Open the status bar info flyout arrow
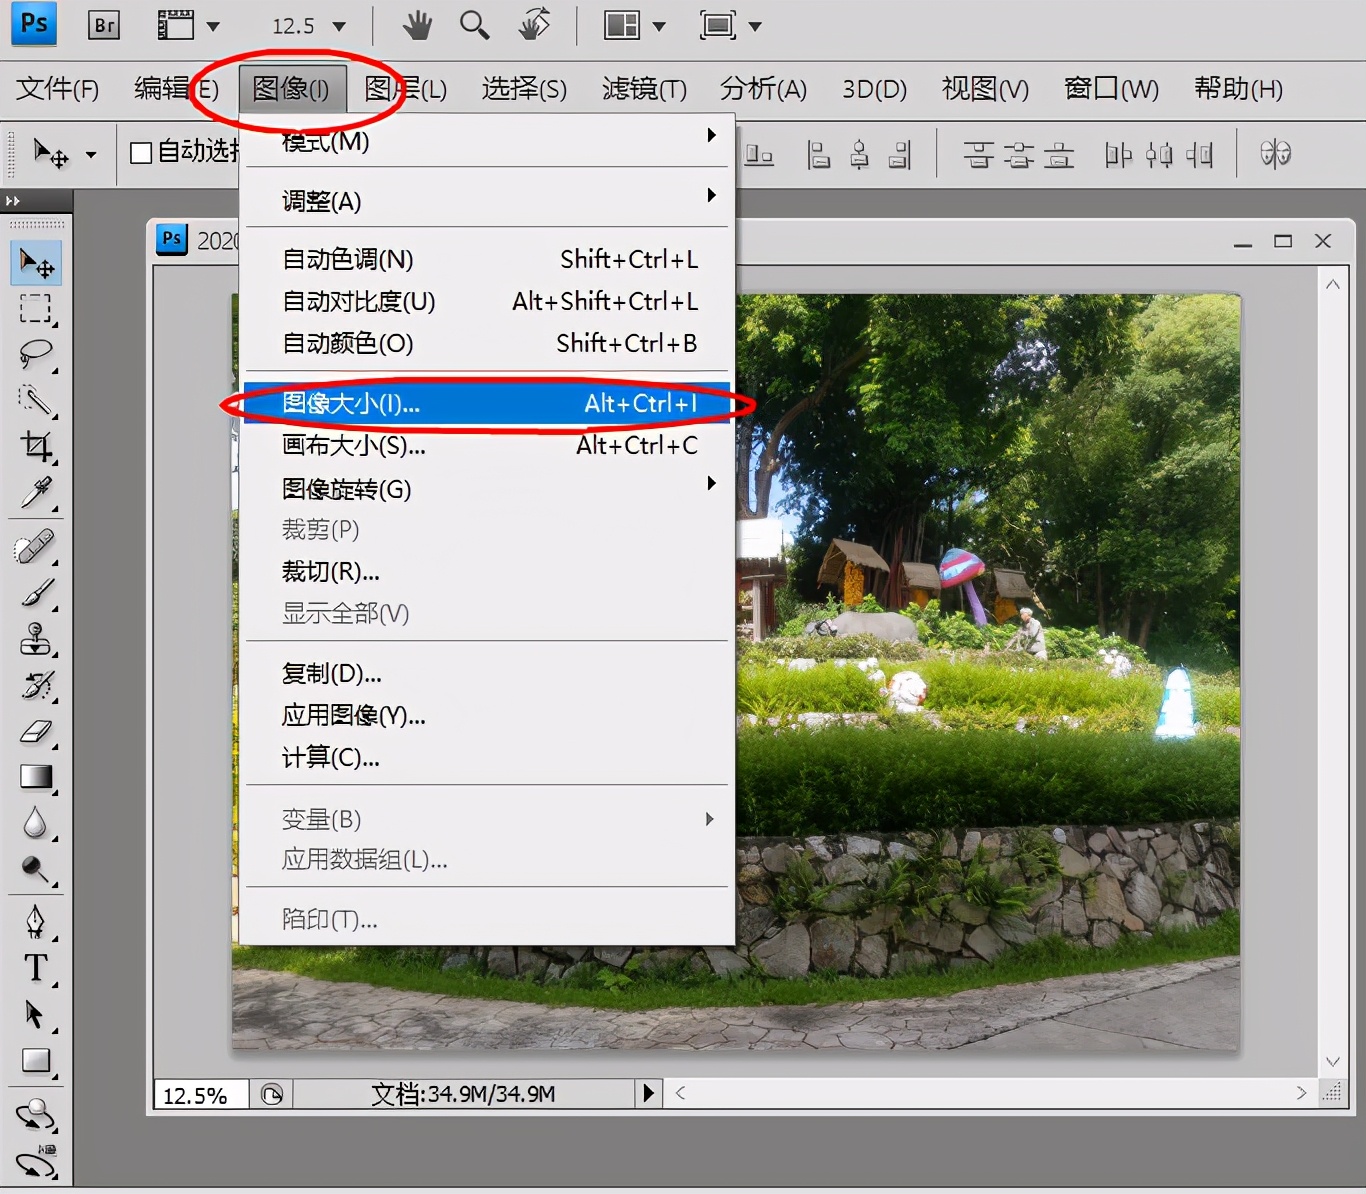1366x1194 pixels. pyautogui.click(x=648, y=1093)
